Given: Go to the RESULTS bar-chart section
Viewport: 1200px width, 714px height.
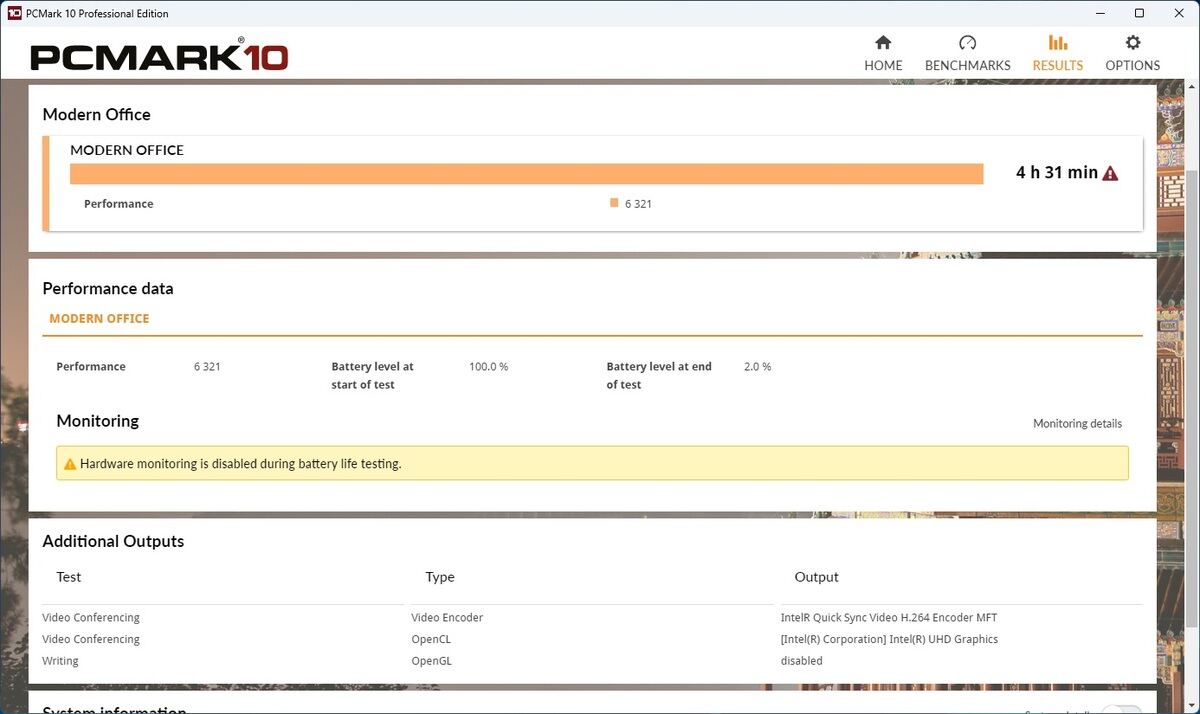Looking at the screenshot, I should (x=1057, y=53).
